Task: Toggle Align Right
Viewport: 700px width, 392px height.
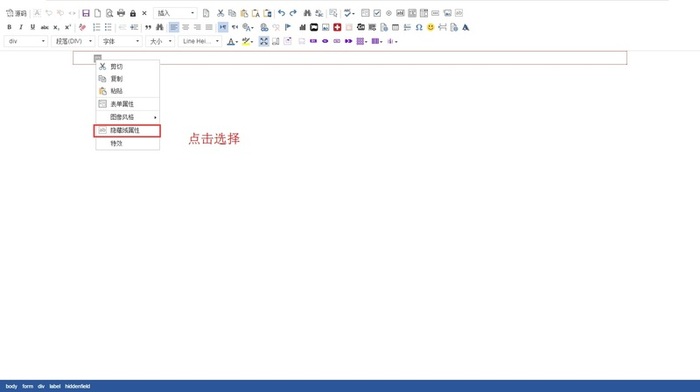Action: (197, 27)
